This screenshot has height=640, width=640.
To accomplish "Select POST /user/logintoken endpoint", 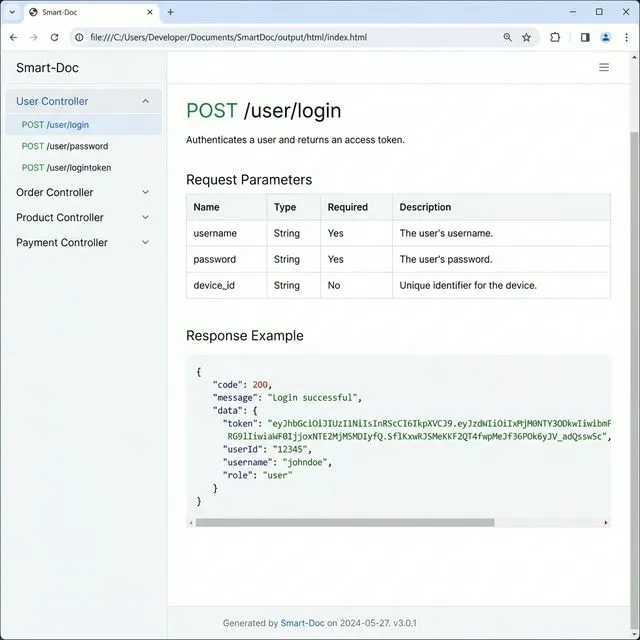I will (x=66, y=168).
